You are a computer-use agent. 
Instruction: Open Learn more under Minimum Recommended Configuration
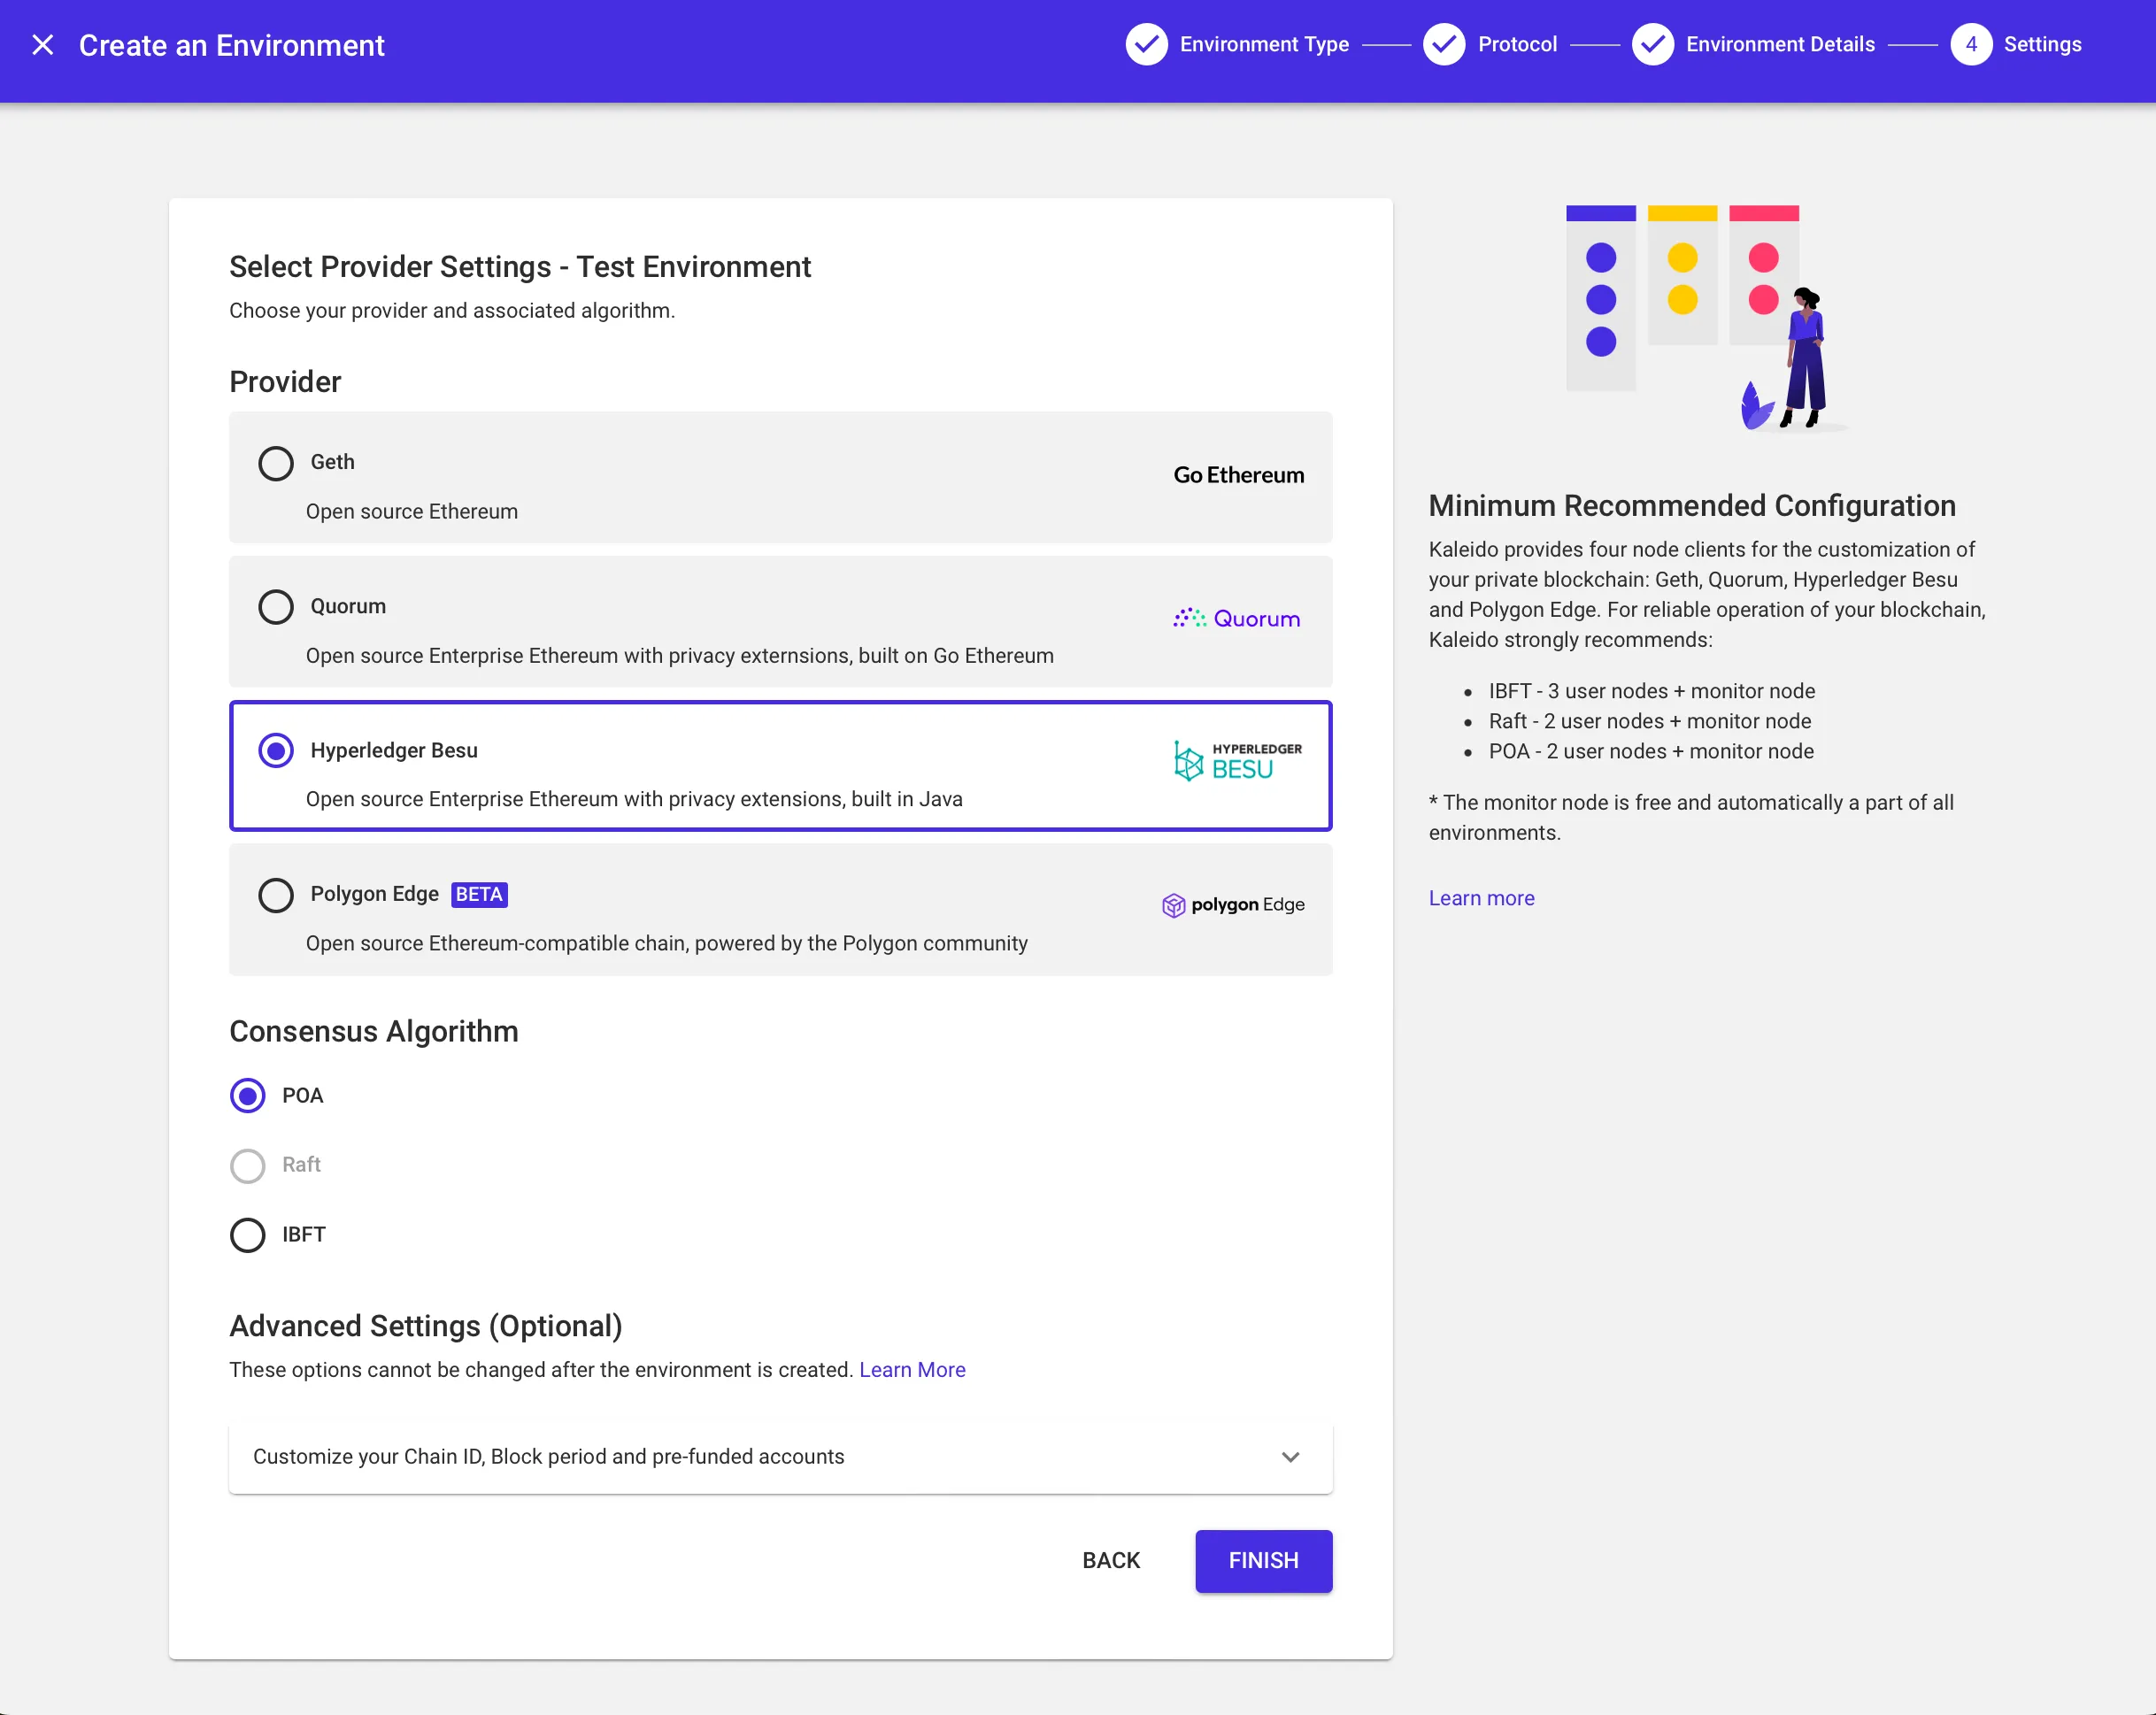pyautogui.click(x=1481, y=898)
